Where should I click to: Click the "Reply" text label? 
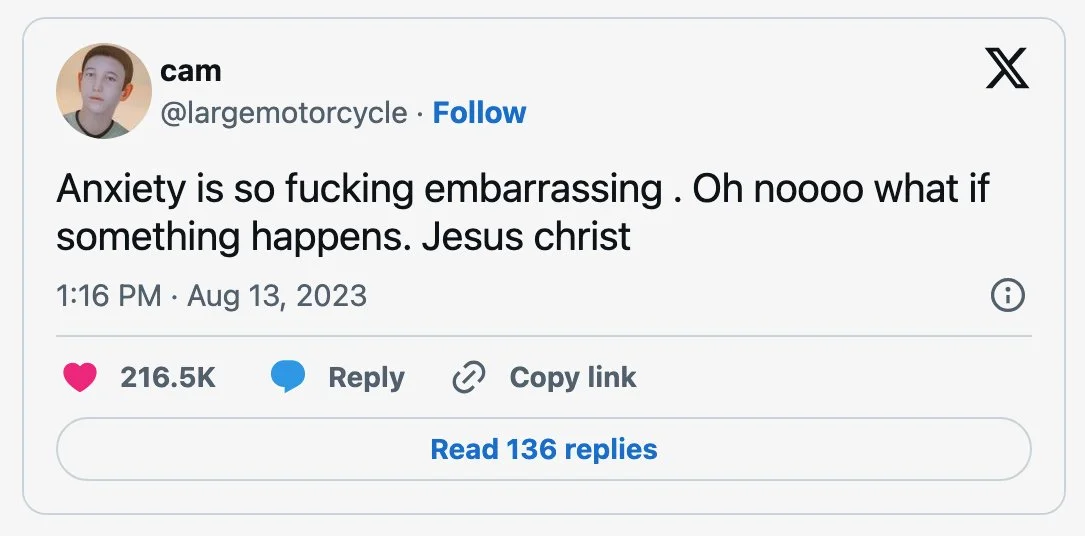(x=366, y=377)
